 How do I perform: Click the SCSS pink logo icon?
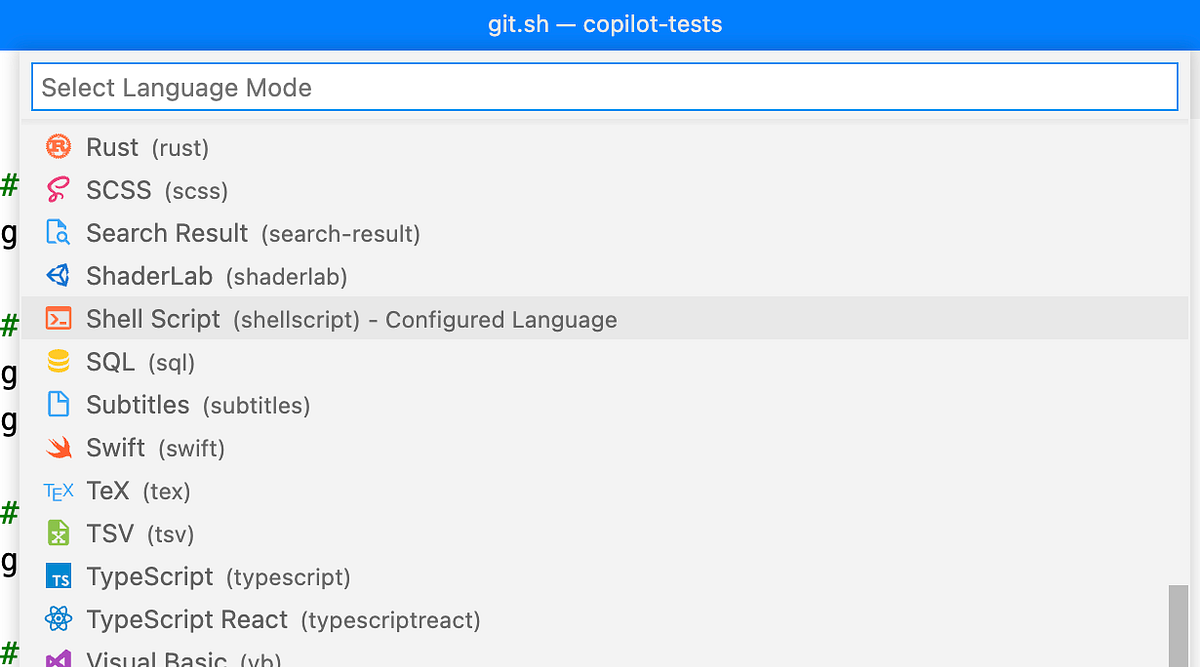coord(57,190)
